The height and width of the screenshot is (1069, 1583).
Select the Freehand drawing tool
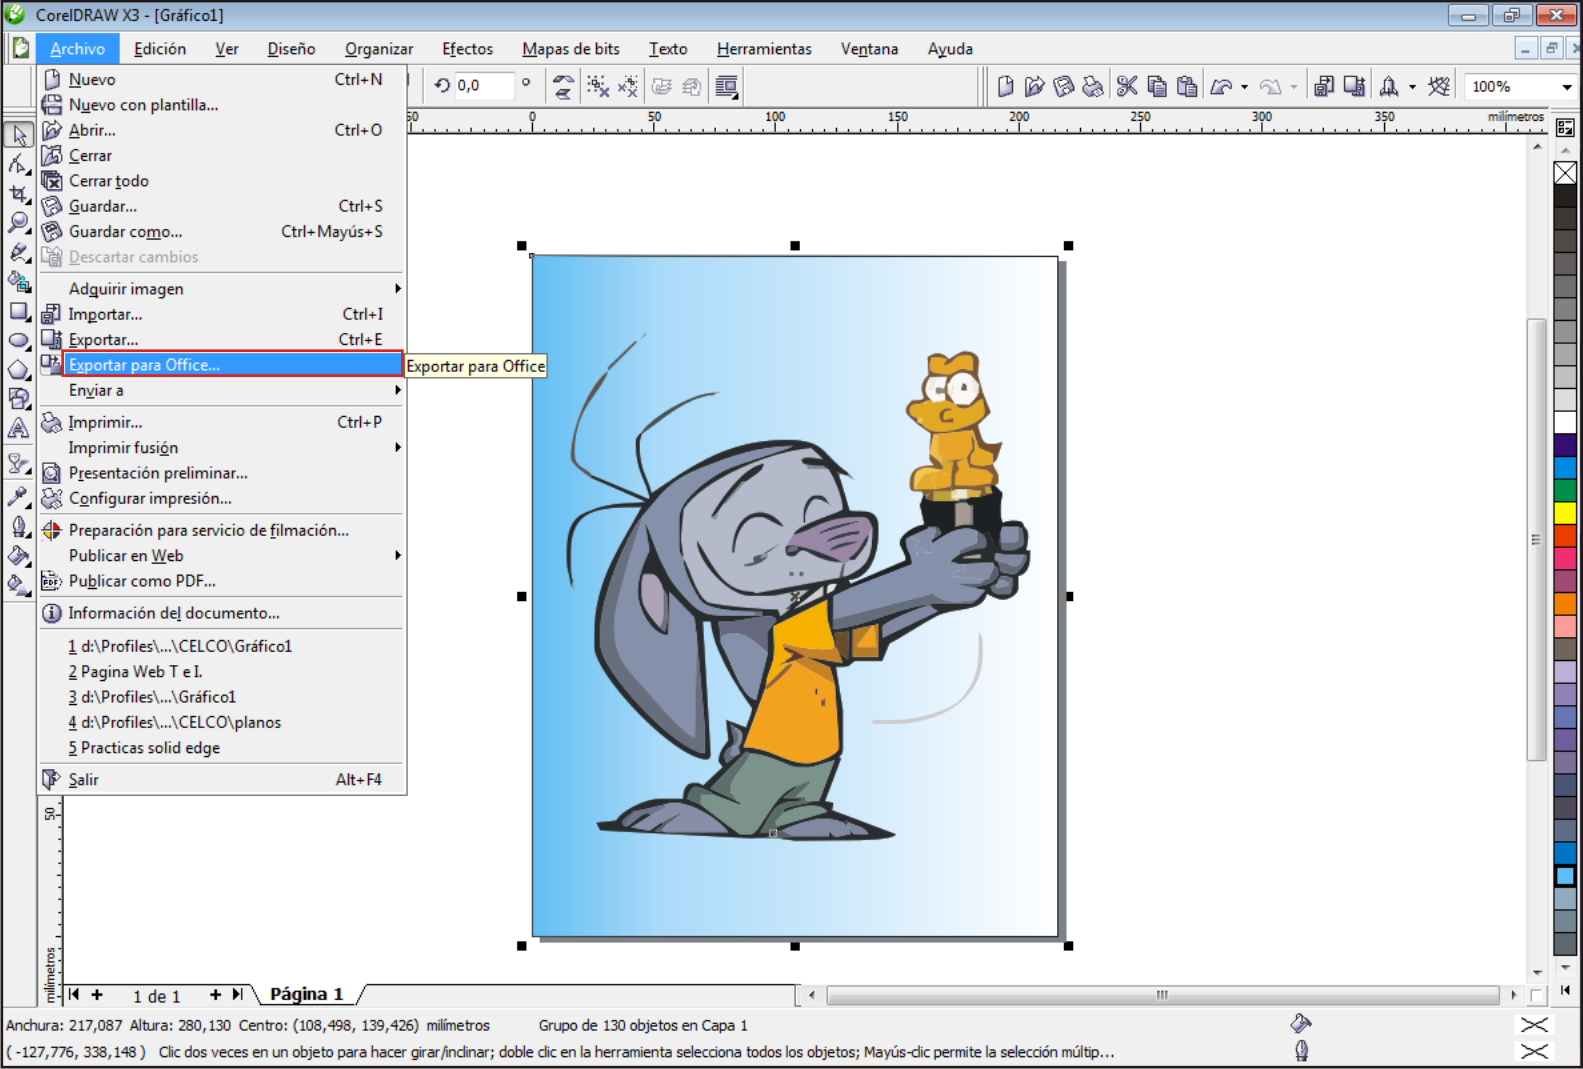click(x=19, y=252)
